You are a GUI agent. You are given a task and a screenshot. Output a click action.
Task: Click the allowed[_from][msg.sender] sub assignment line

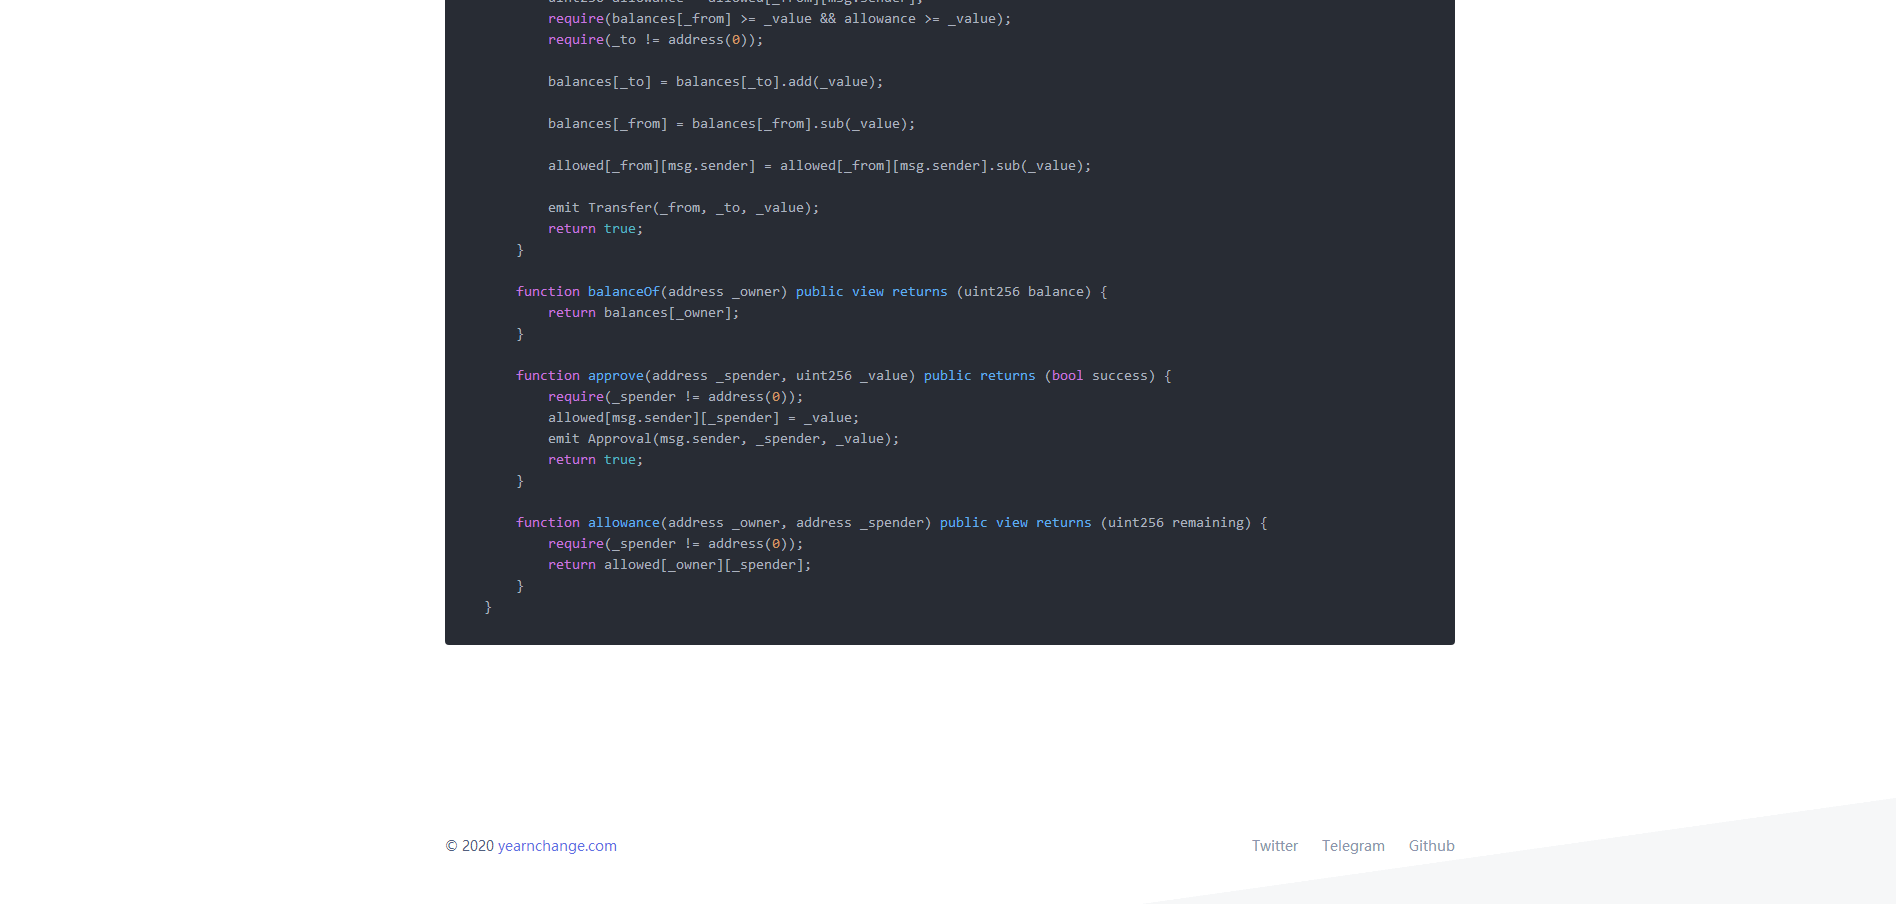tap(819, 166)
